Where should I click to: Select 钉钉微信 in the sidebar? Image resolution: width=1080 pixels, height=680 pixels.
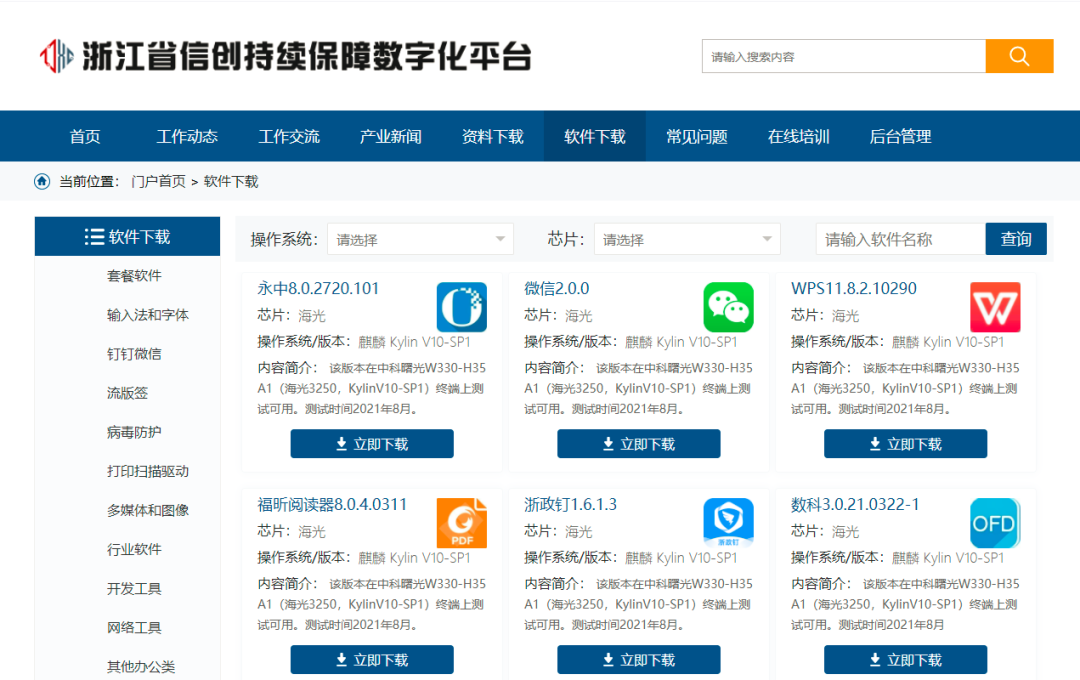(x=134, y=353)
